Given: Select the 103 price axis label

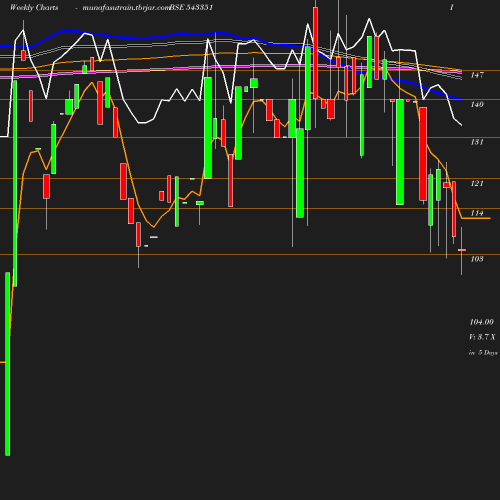Looking at the screenshot, I should (x=477, y=259).
